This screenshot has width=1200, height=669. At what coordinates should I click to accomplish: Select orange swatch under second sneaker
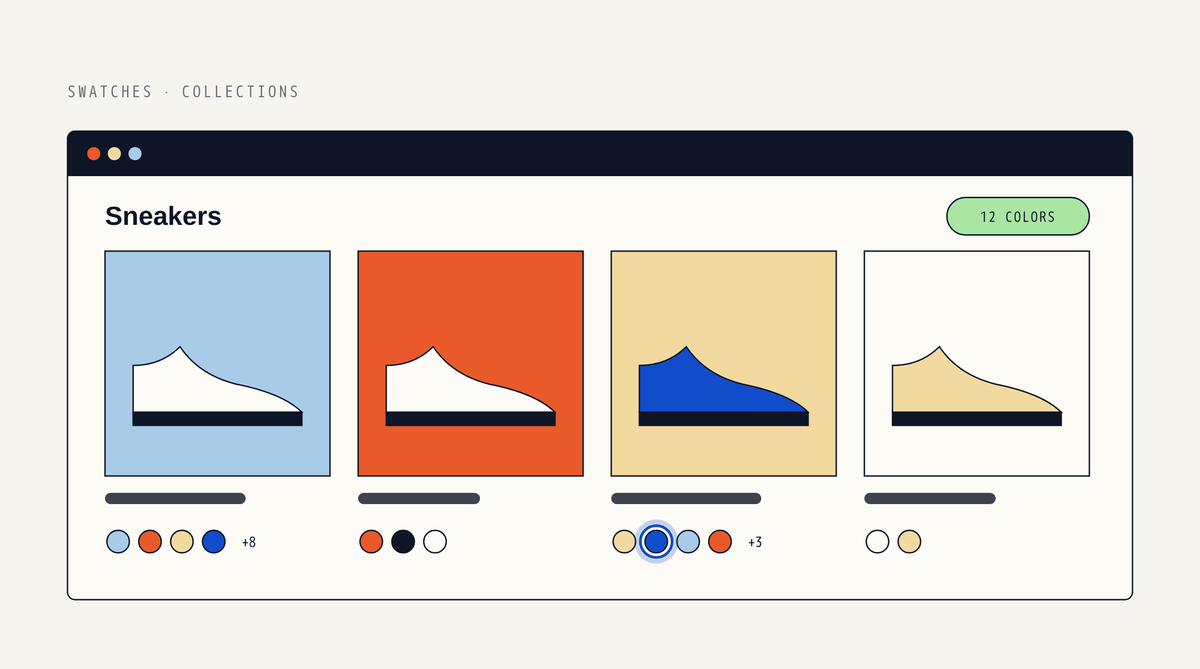371,542
